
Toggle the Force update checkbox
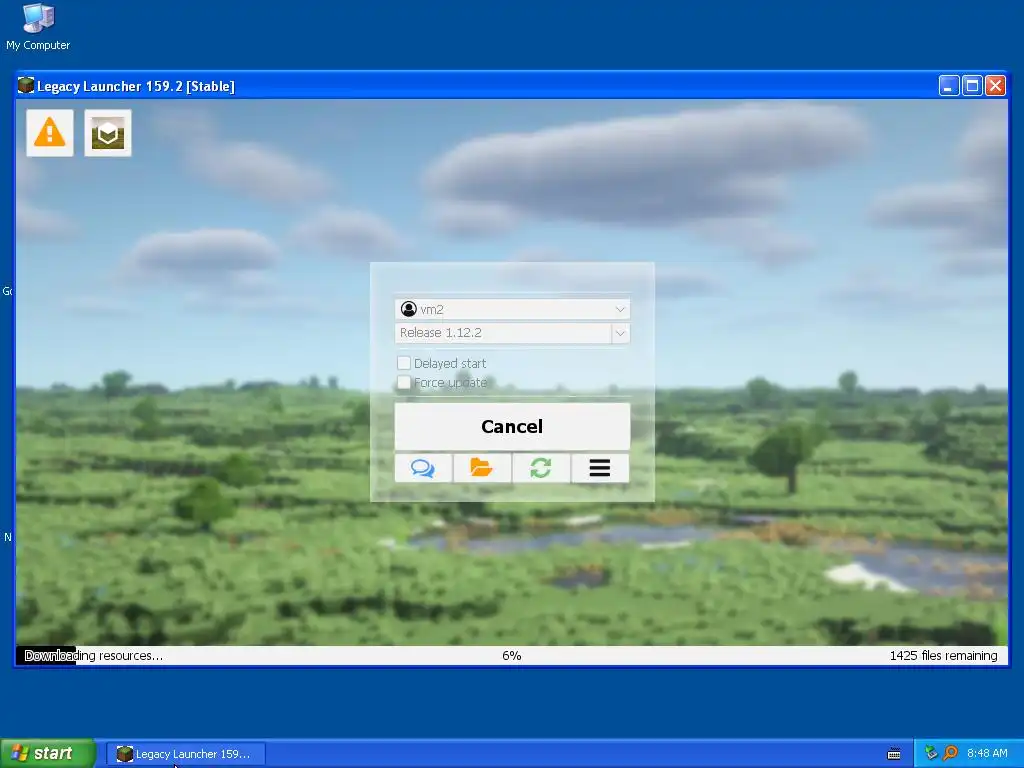tap(404, 382)
